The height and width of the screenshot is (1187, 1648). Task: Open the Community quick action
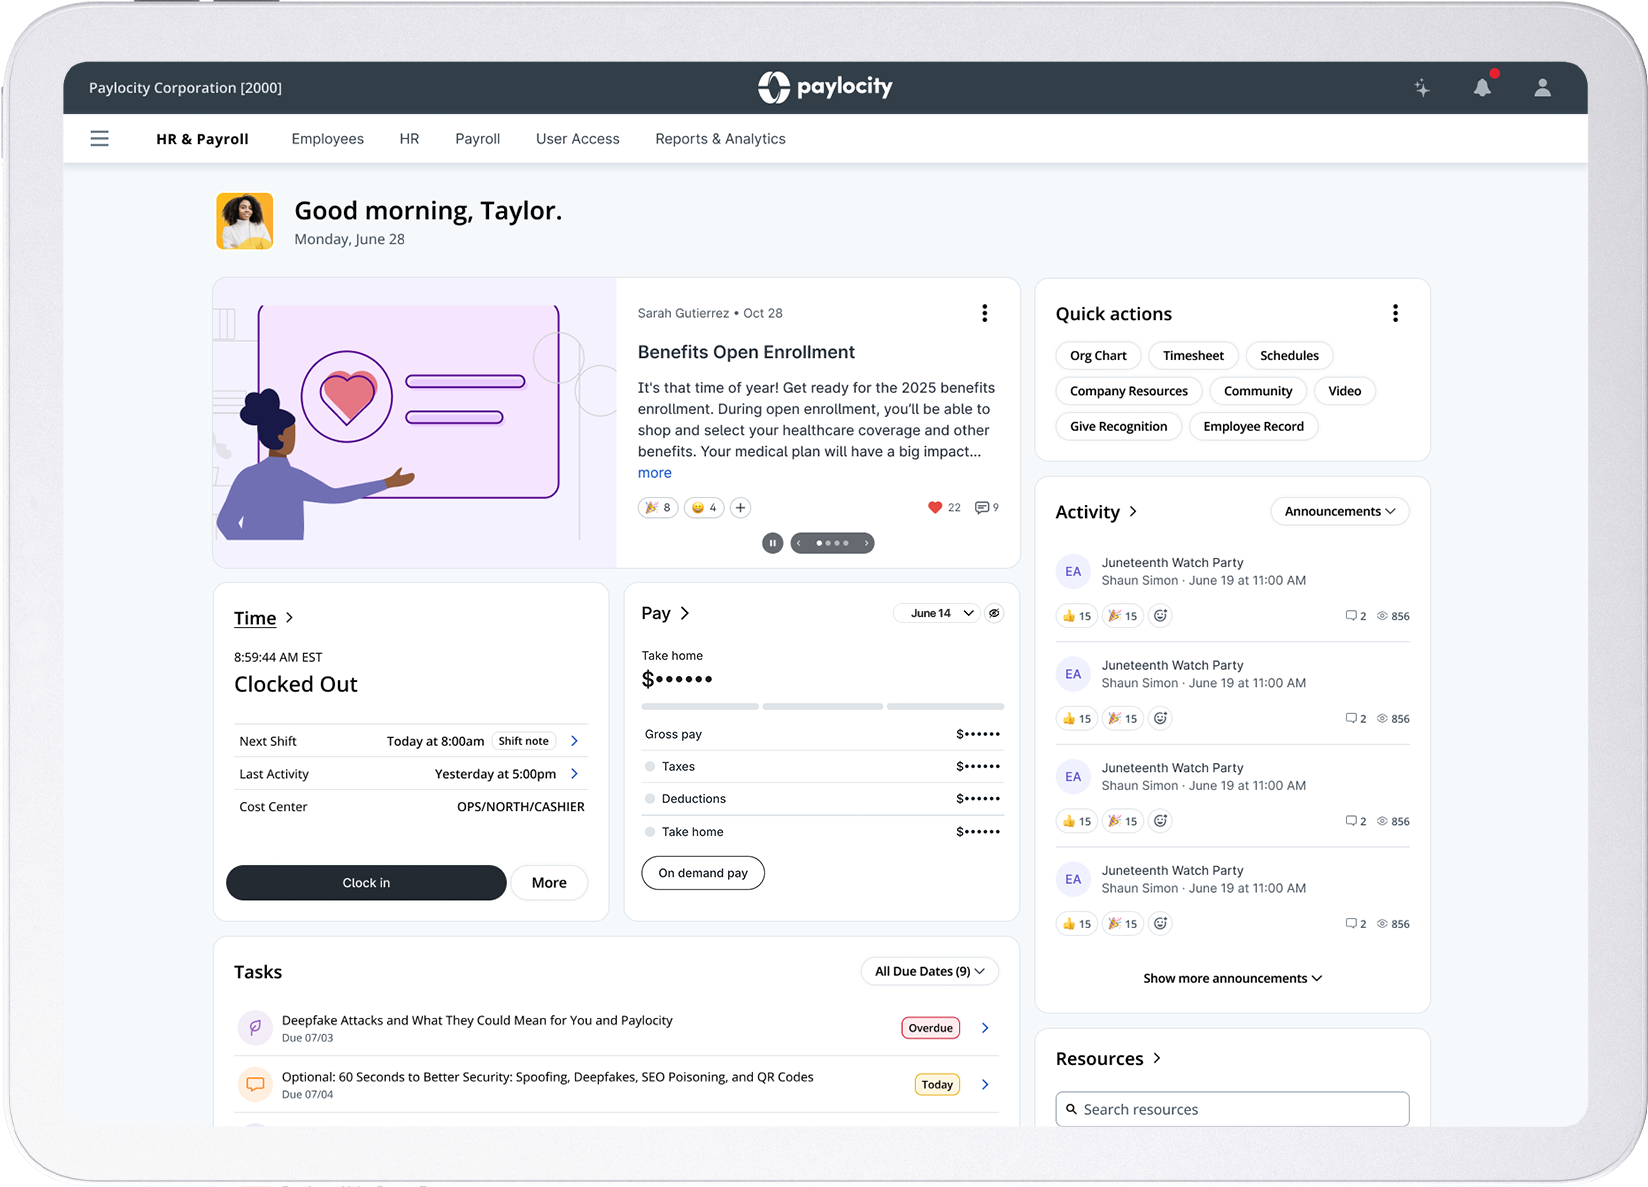click(x=1258, y=391)
